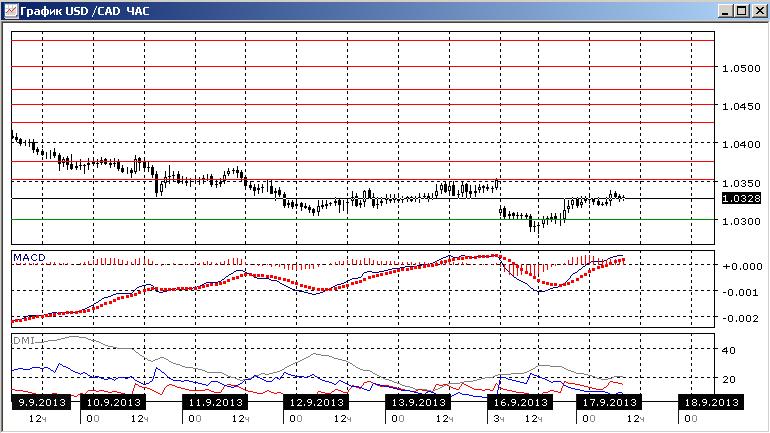Click the '3ч' time label under 16.9.2013
Viewport: 770px width, 433px height.
[x=499, y=419]
